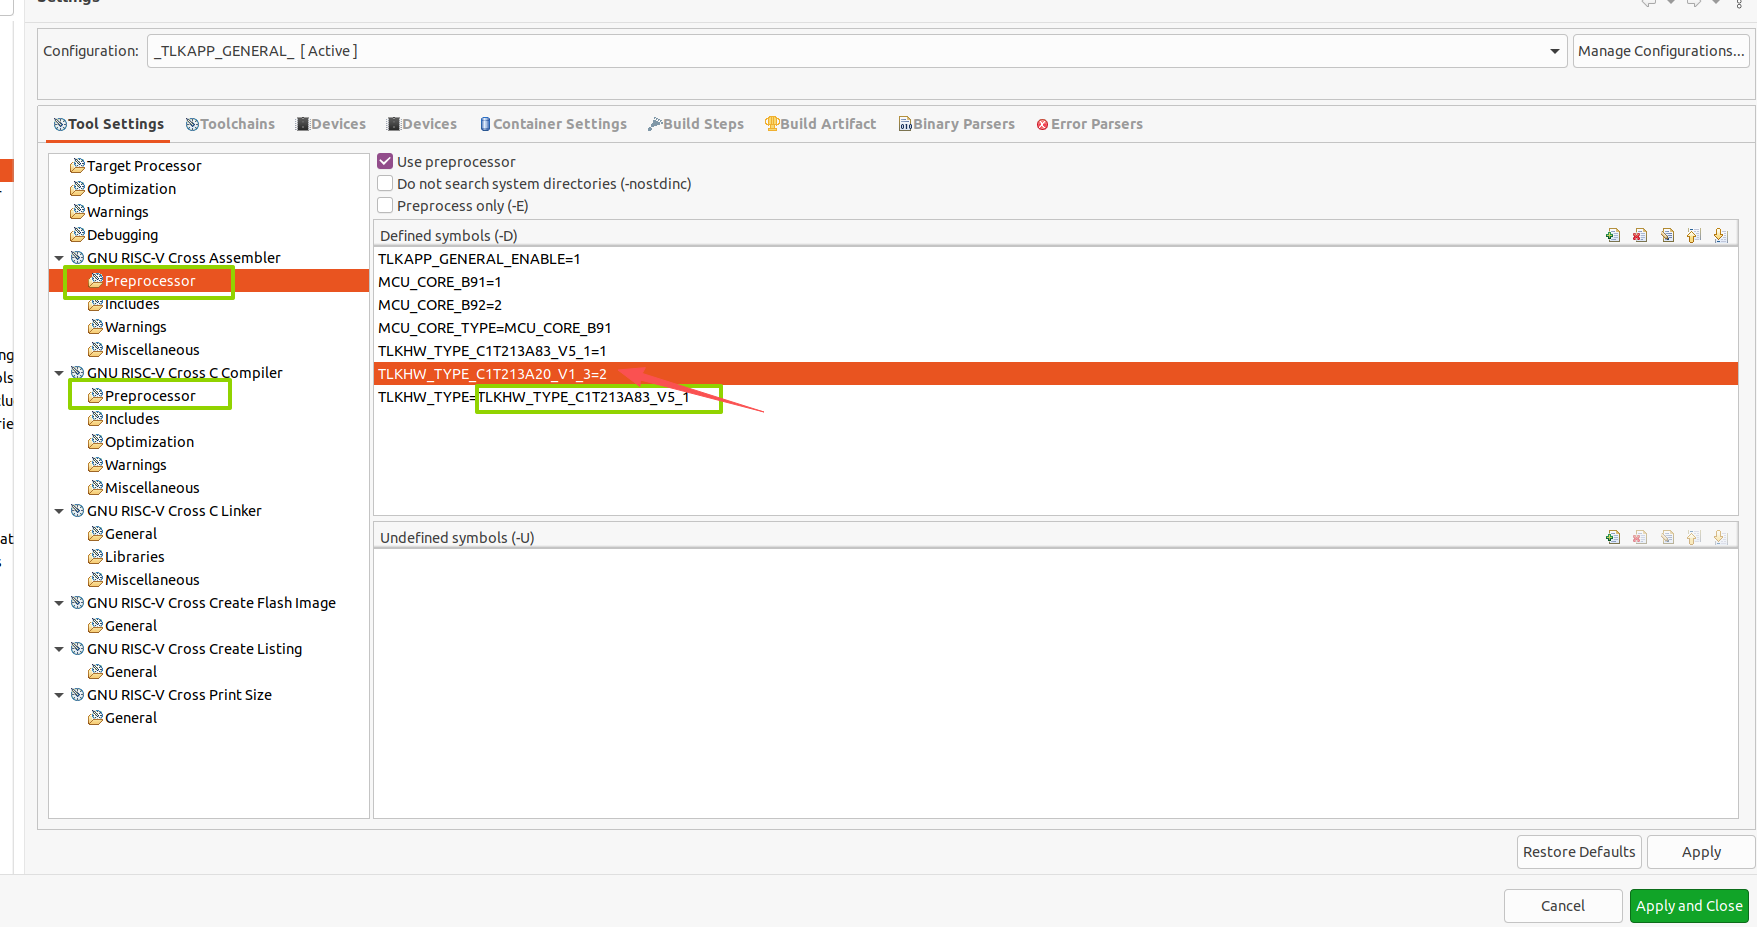
Task: Collapse GNU RISC-V Cross Assembler tree node
Action: click(59, 258)
